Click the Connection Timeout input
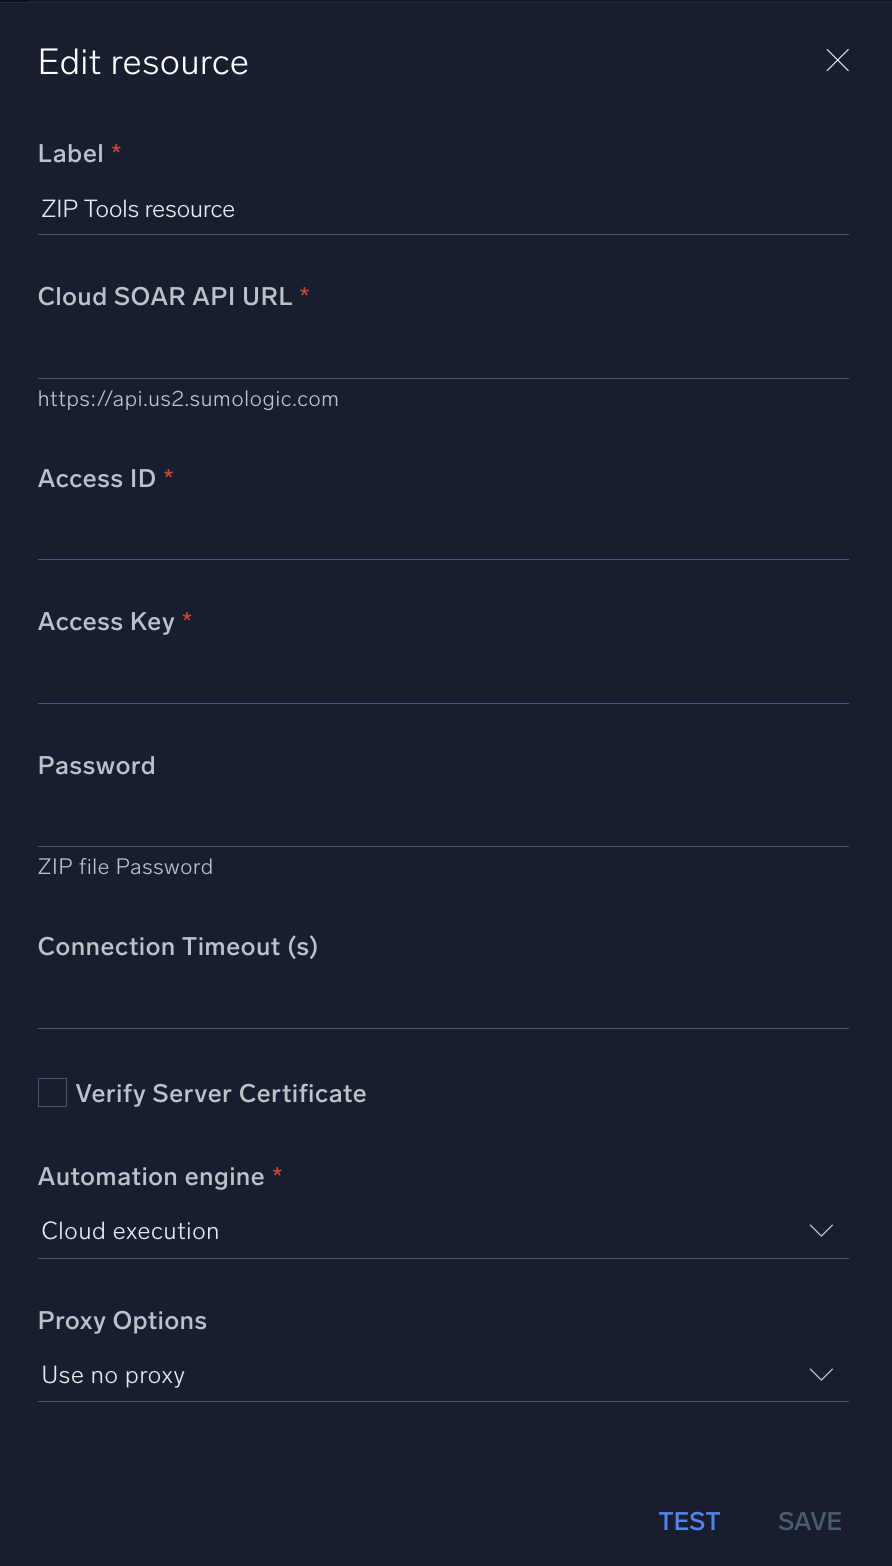 (x=443, y=1003)
